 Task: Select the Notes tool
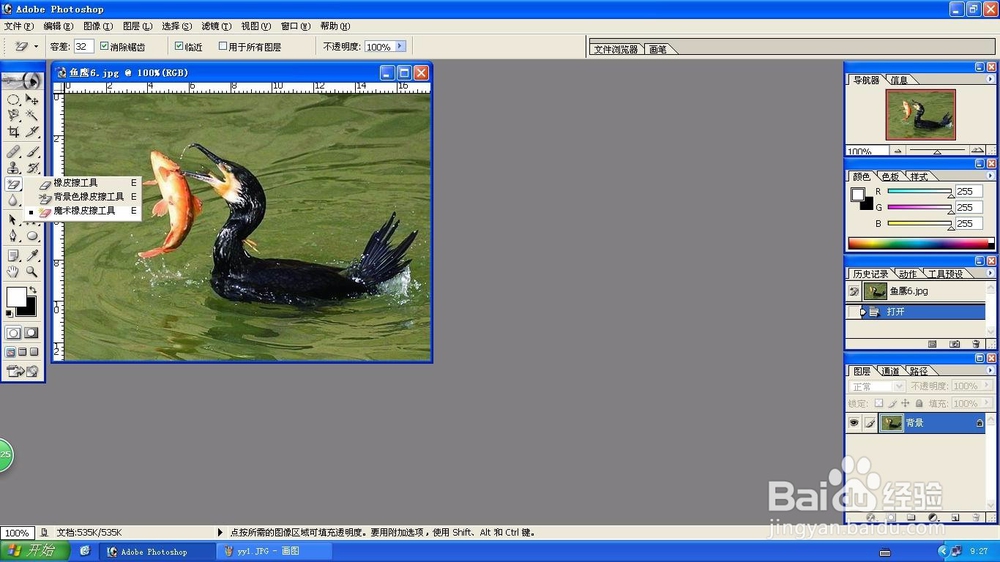tap(13, 256)
